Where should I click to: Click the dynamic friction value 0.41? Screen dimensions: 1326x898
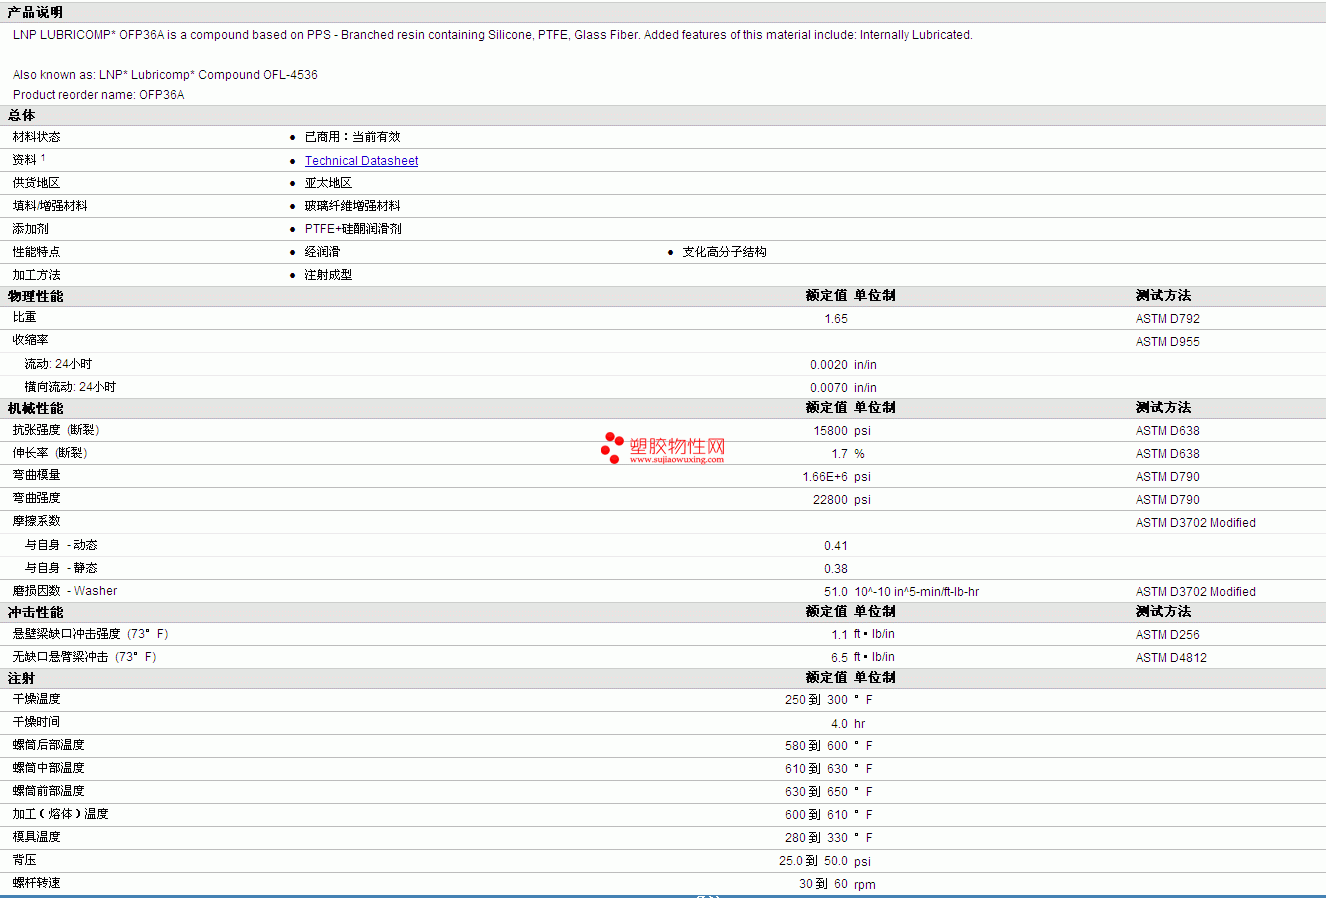(836, 546)
